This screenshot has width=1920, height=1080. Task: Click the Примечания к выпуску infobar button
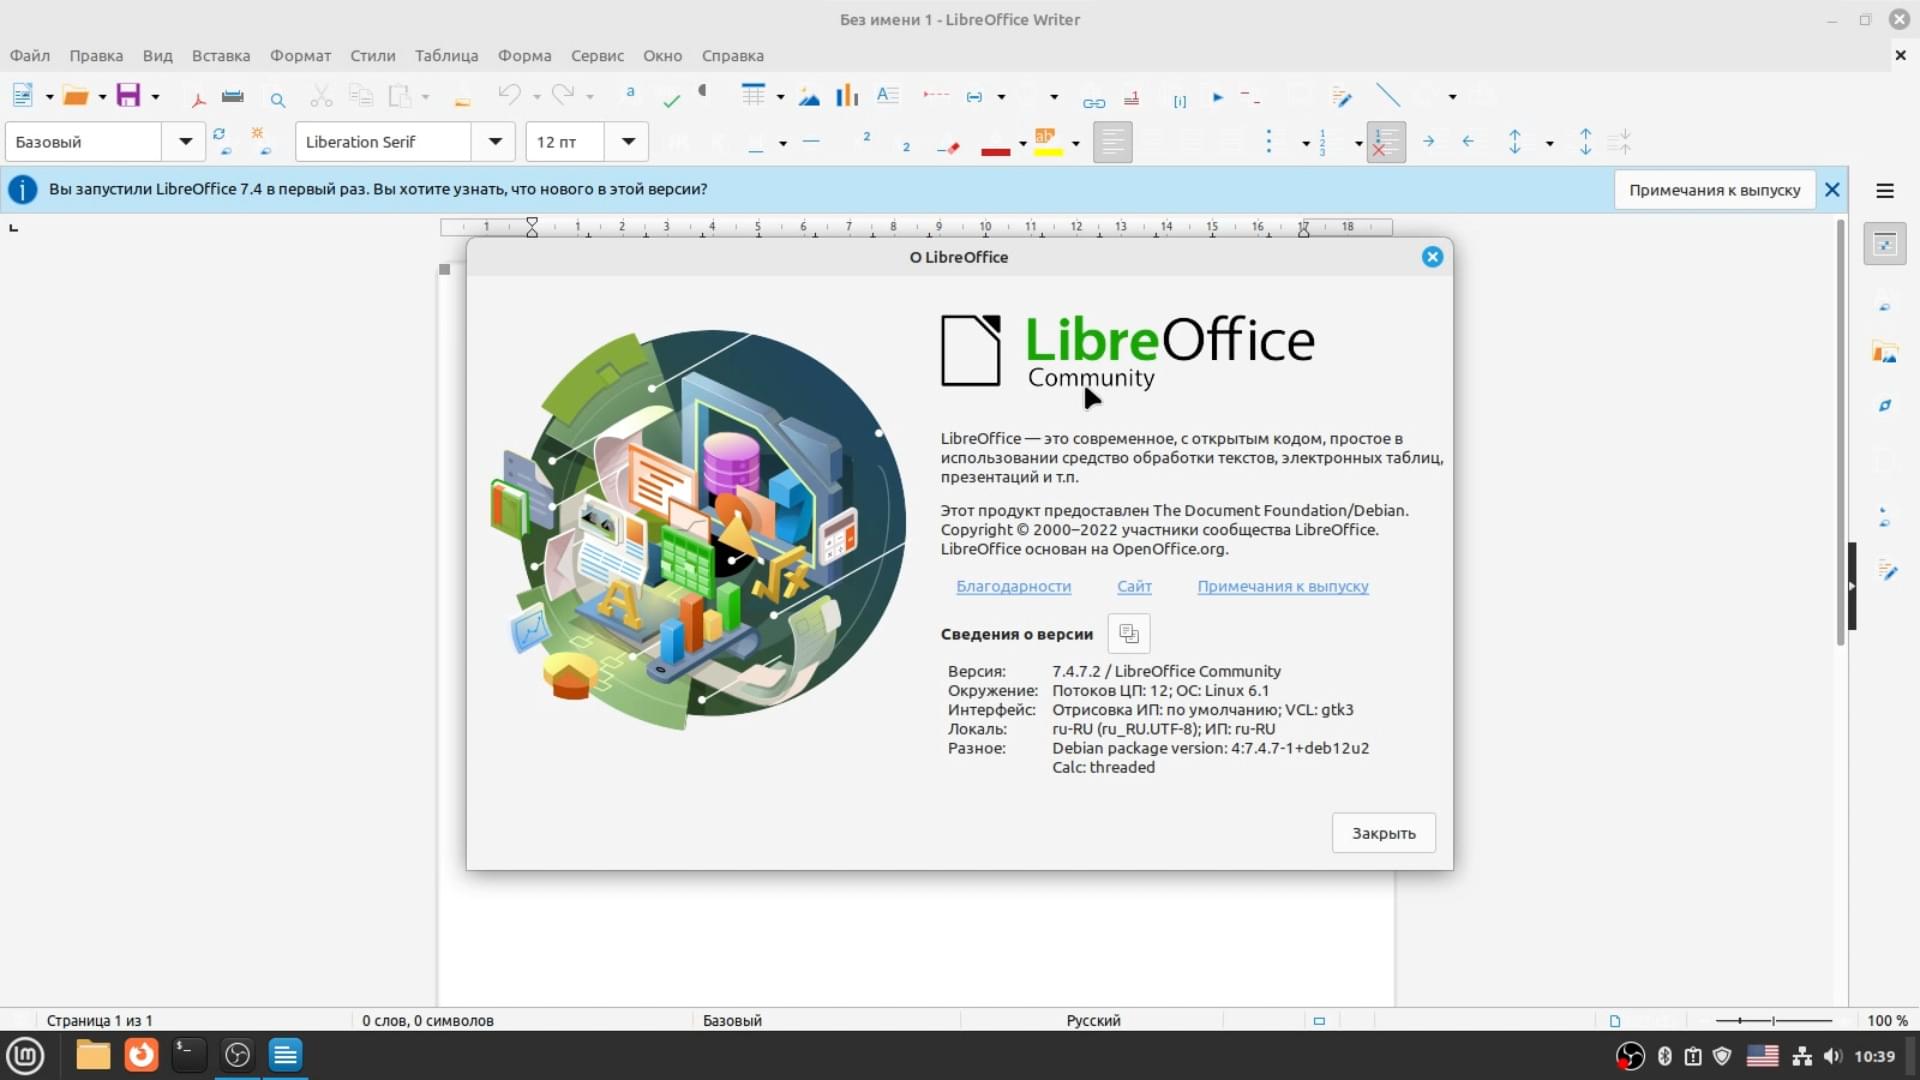point(1714,190)
